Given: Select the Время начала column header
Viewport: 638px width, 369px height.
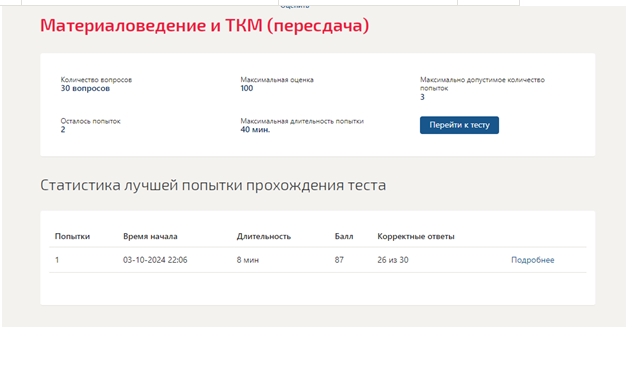Looking at the screenshot, I should tap(150, 236).
